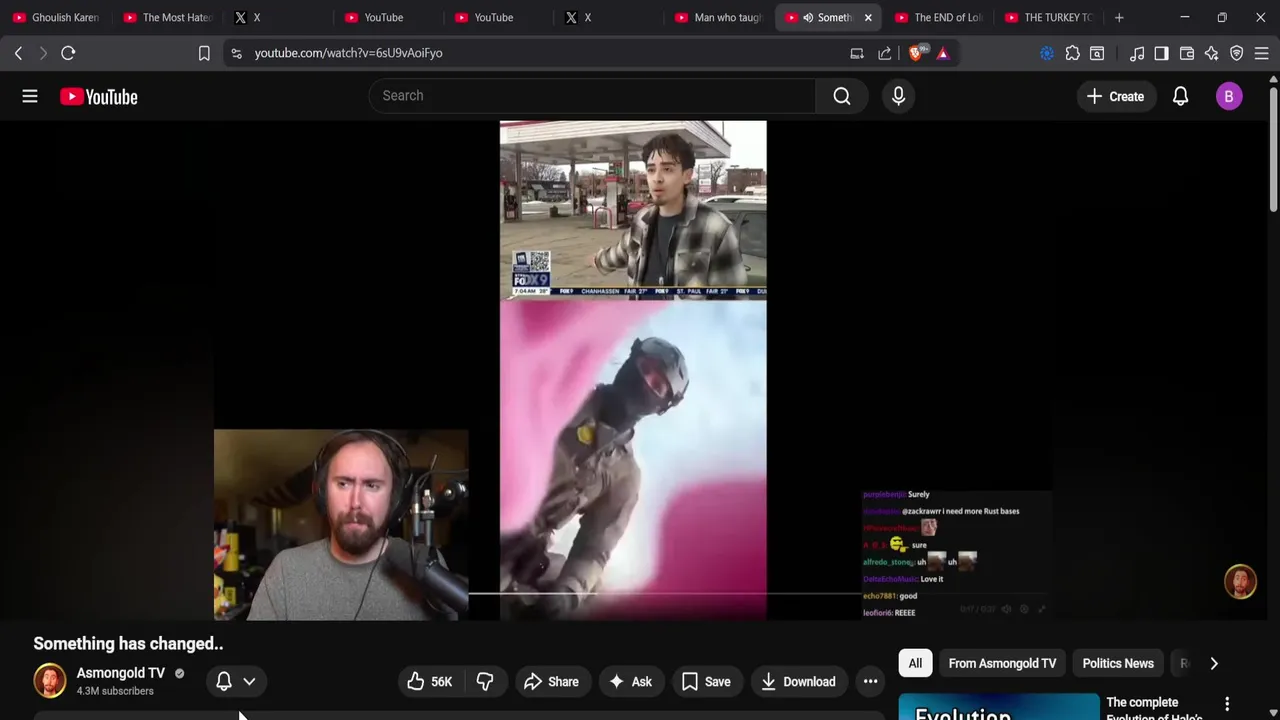Focus the YouTube Search input field
1280x720 pixels.
(593, 96)
